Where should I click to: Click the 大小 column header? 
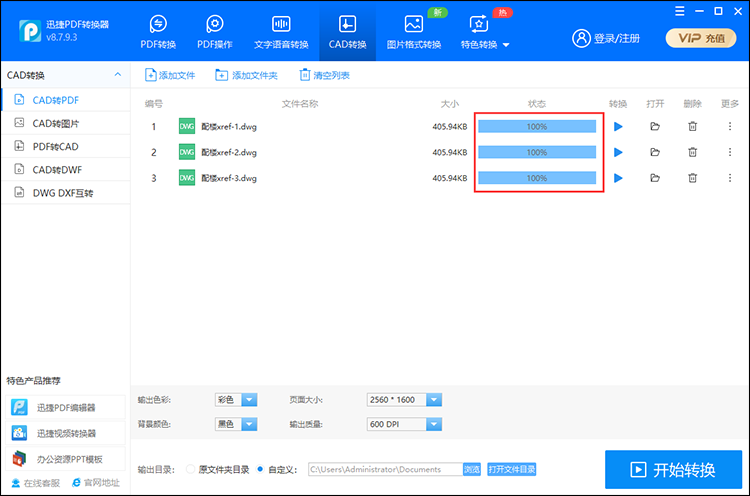[x=450, y=104]
